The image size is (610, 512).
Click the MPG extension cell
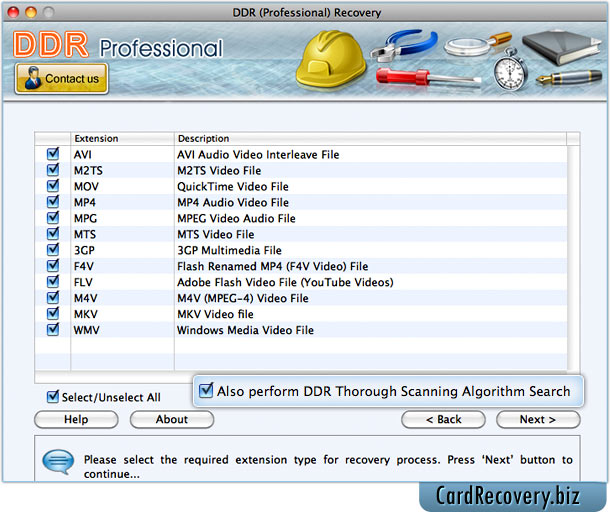coord(122,218)
